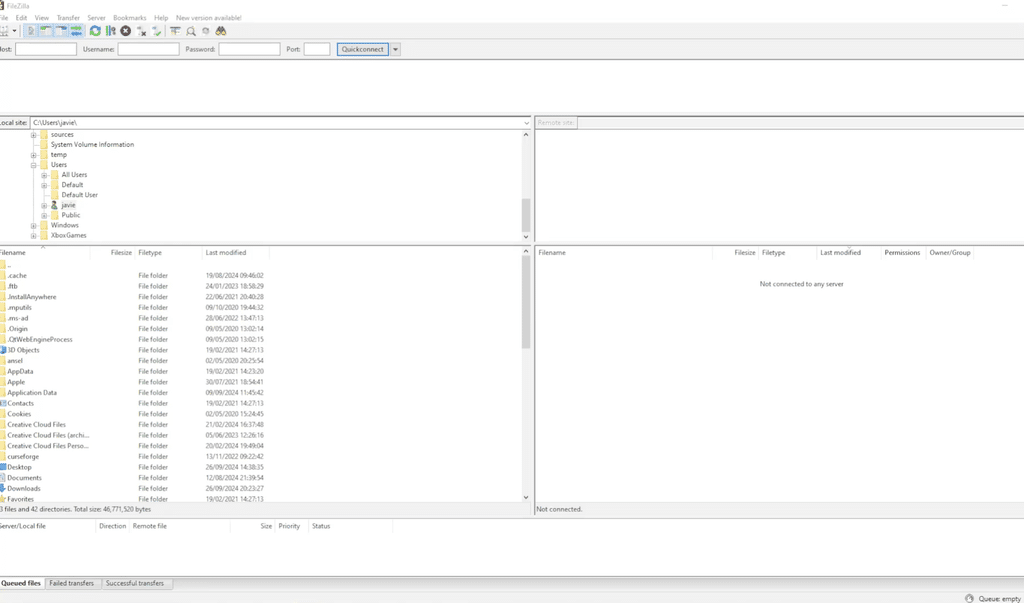This screenshot has width=1024, height=603.
Task: Focus the Host input field
Action: coord(46,49)
